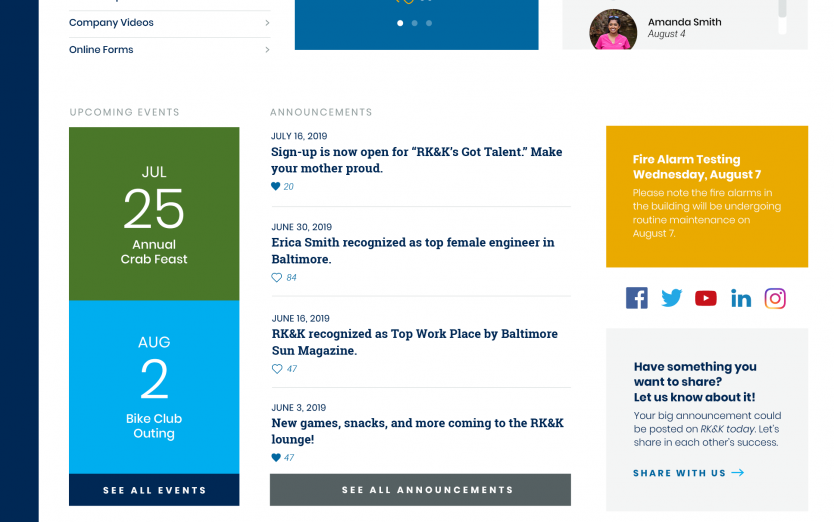Screen dimensions: 834x522
Task: Click See All Announcements button
Action: click(420, 490)
